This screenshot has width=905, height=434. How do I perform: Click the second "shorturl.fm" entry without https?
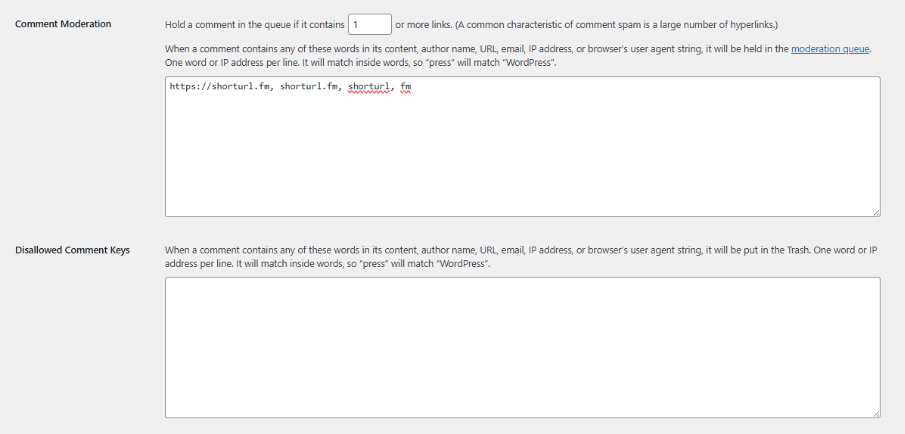tap(309, 88)
